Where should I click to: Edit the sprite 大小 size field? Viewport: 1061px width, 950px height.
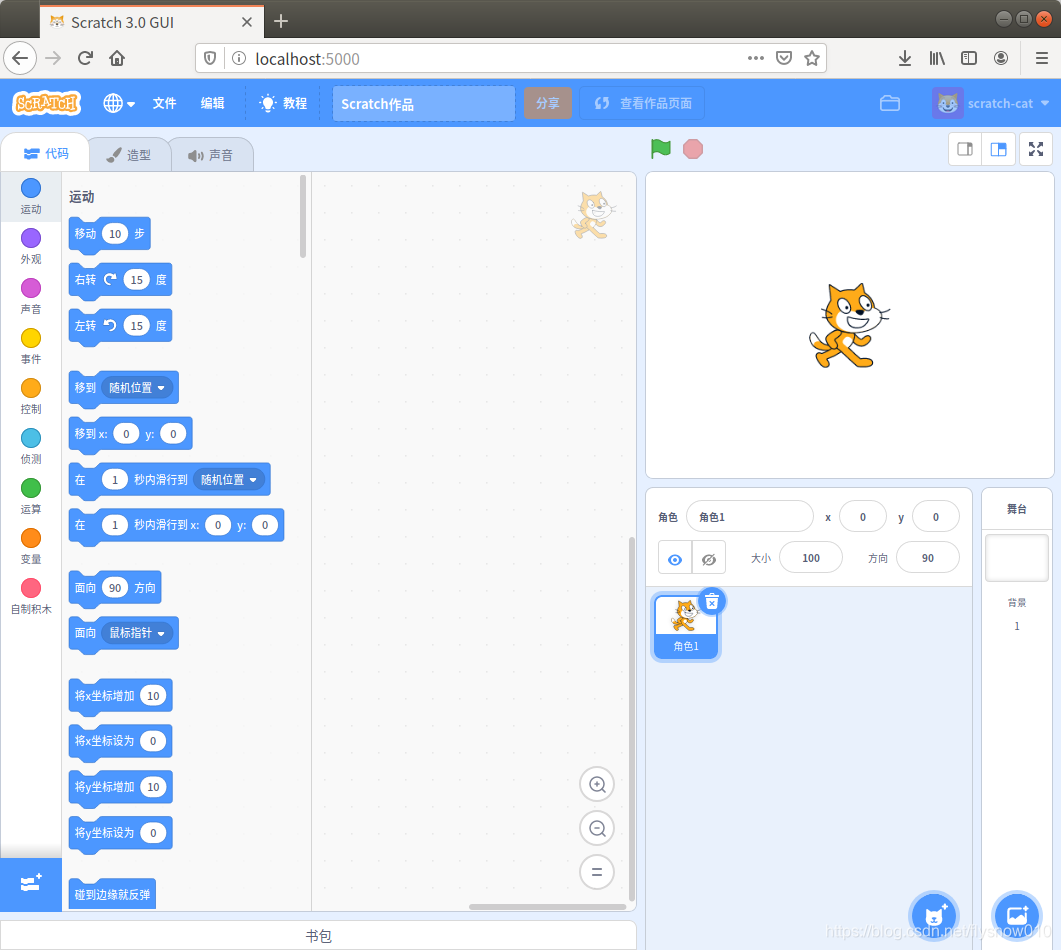pos(811,558)
